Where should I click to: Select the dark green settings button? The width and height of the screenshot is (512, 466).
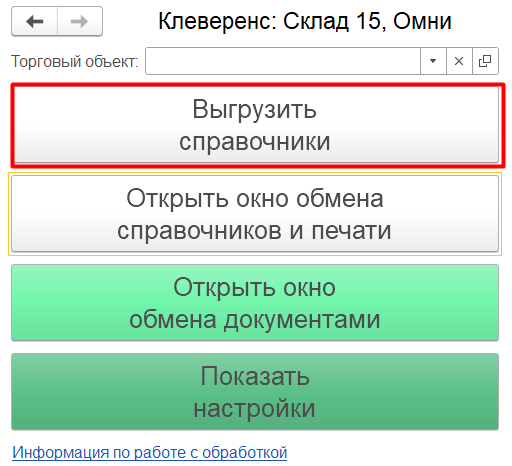[x=255, y=392]
